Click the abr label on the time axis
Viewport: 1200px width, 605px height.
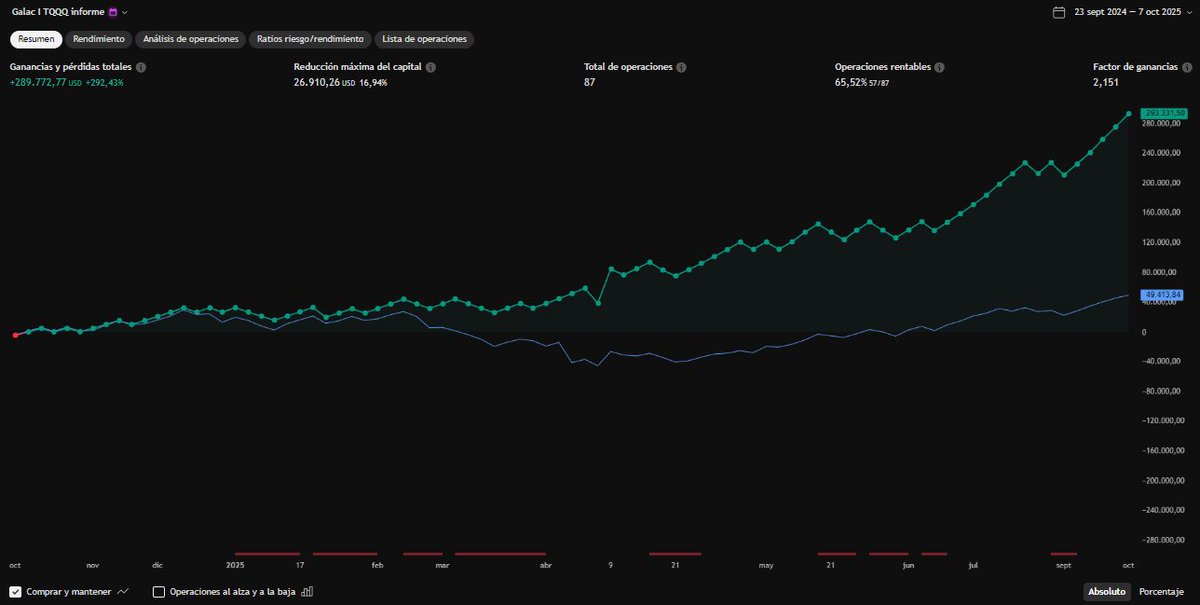point(546,565)
